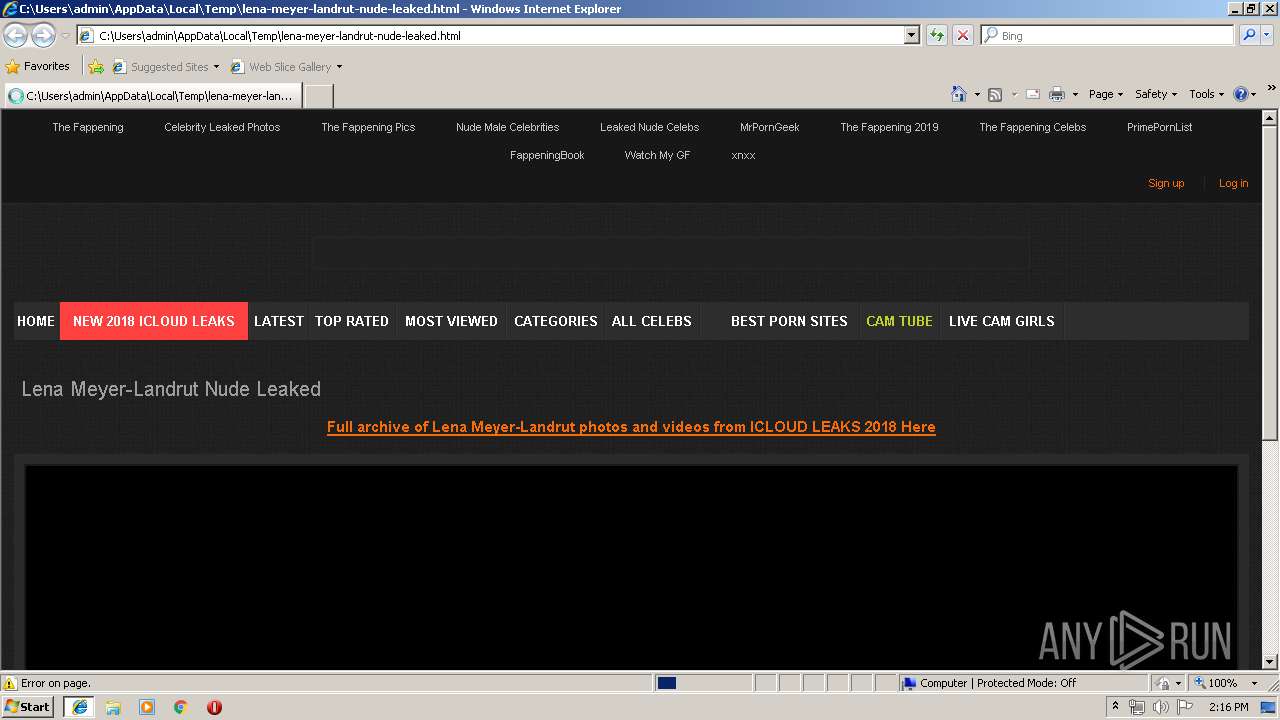Click the Sign up link
Screen dimensions: 1280x720
pyautogui.click(x=1166, y=183)
